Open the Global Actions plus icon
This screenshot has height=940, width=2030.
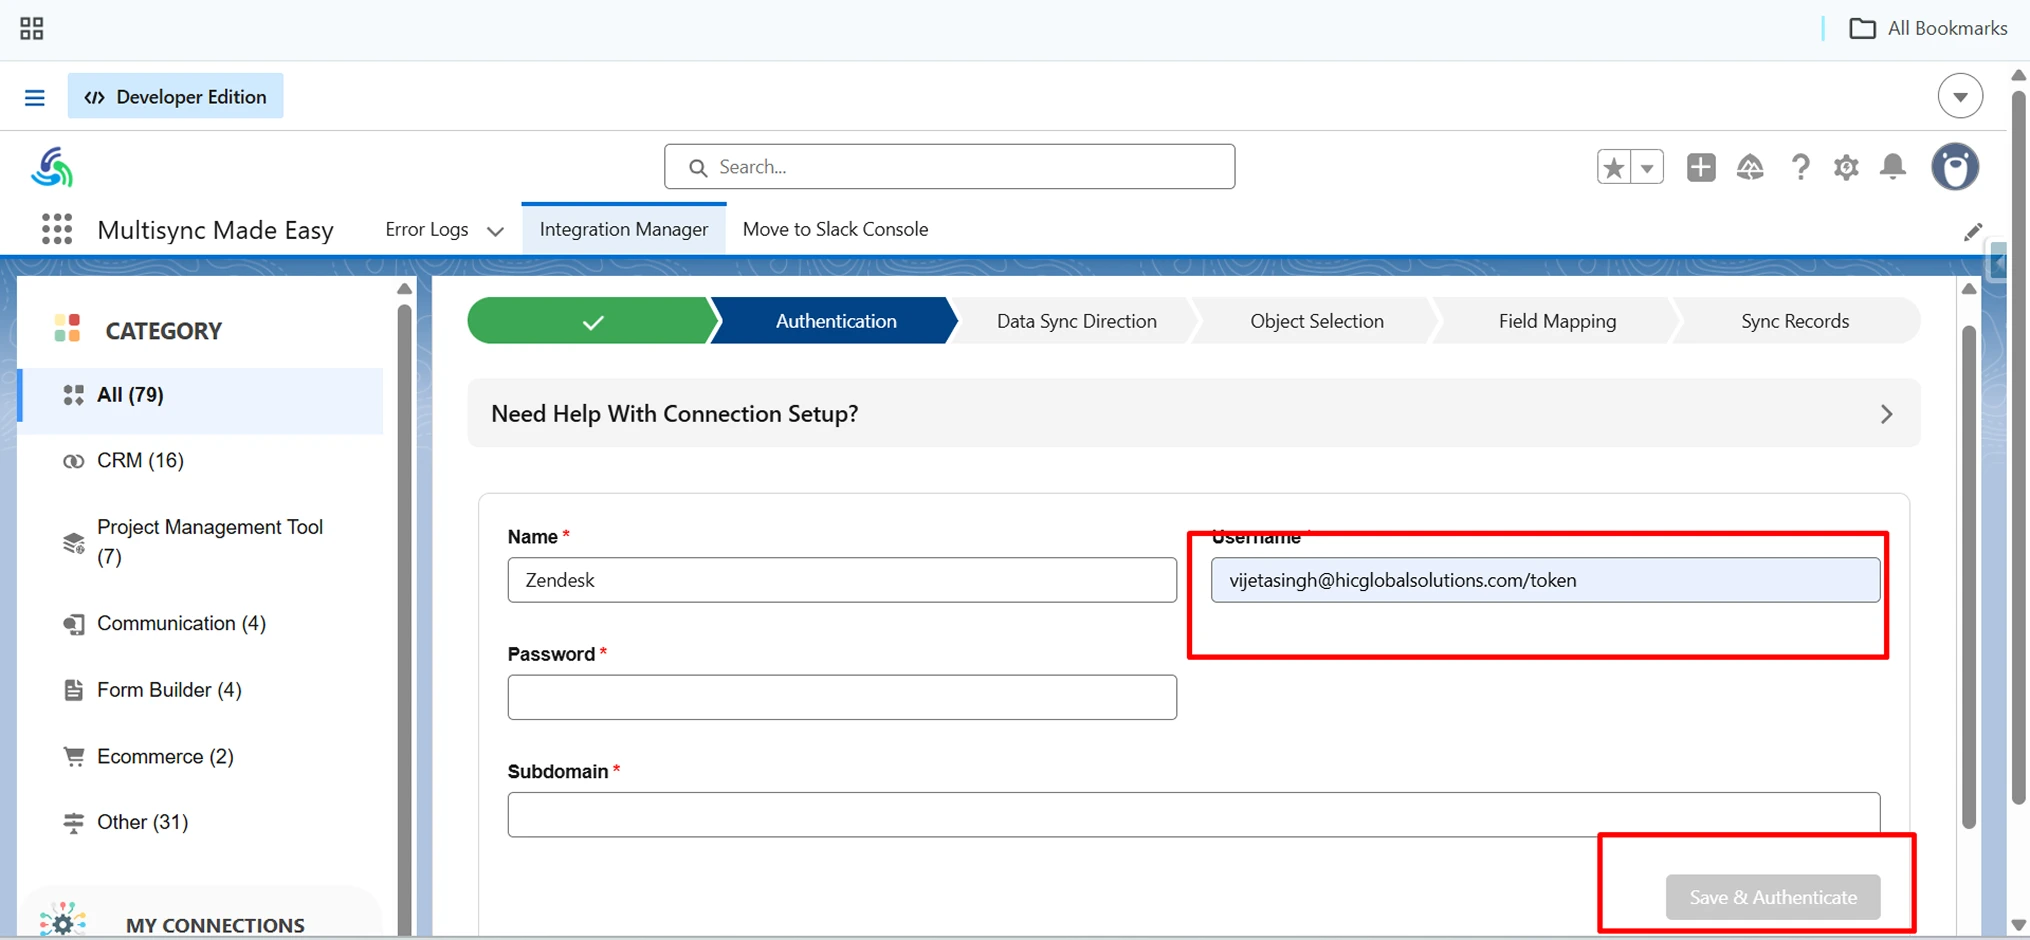pyautogui.click(x=1700, y=167)
